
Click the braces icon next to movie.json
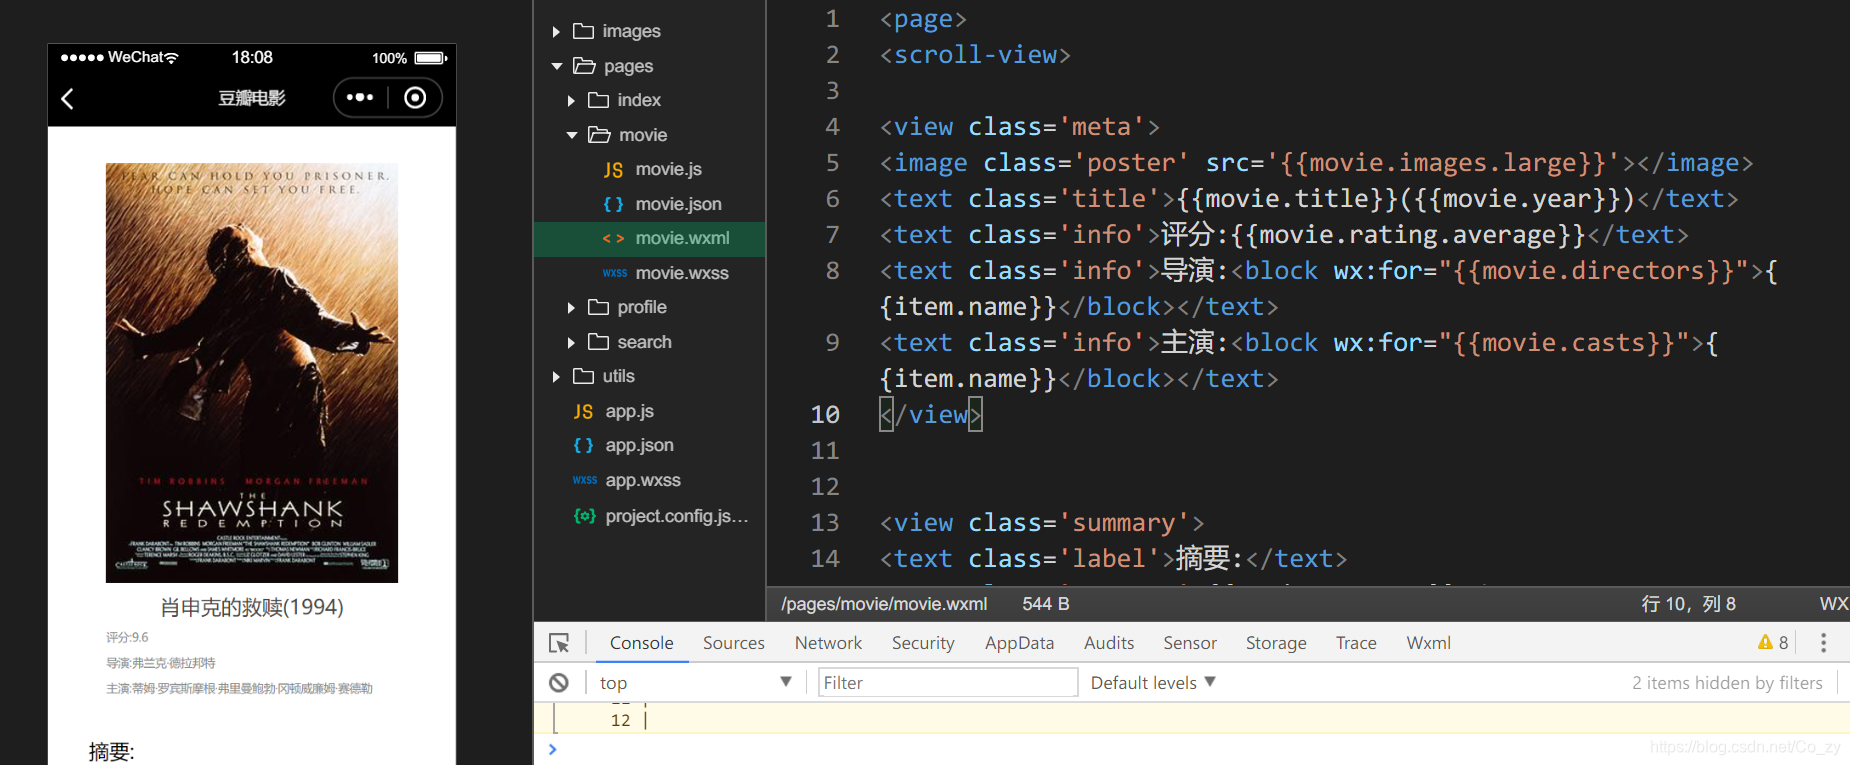(613, 204)
